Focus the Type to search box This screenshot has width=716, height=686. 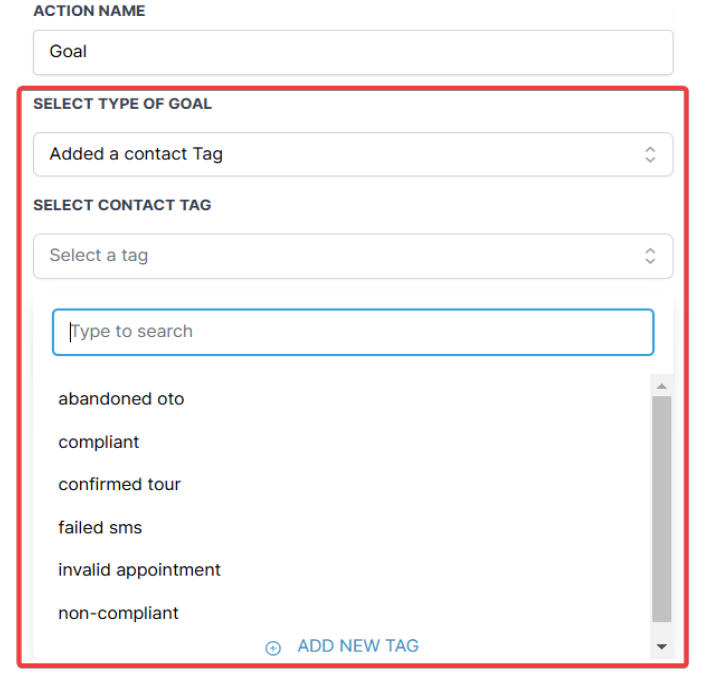pyautogui.click(x=352, y=332)
